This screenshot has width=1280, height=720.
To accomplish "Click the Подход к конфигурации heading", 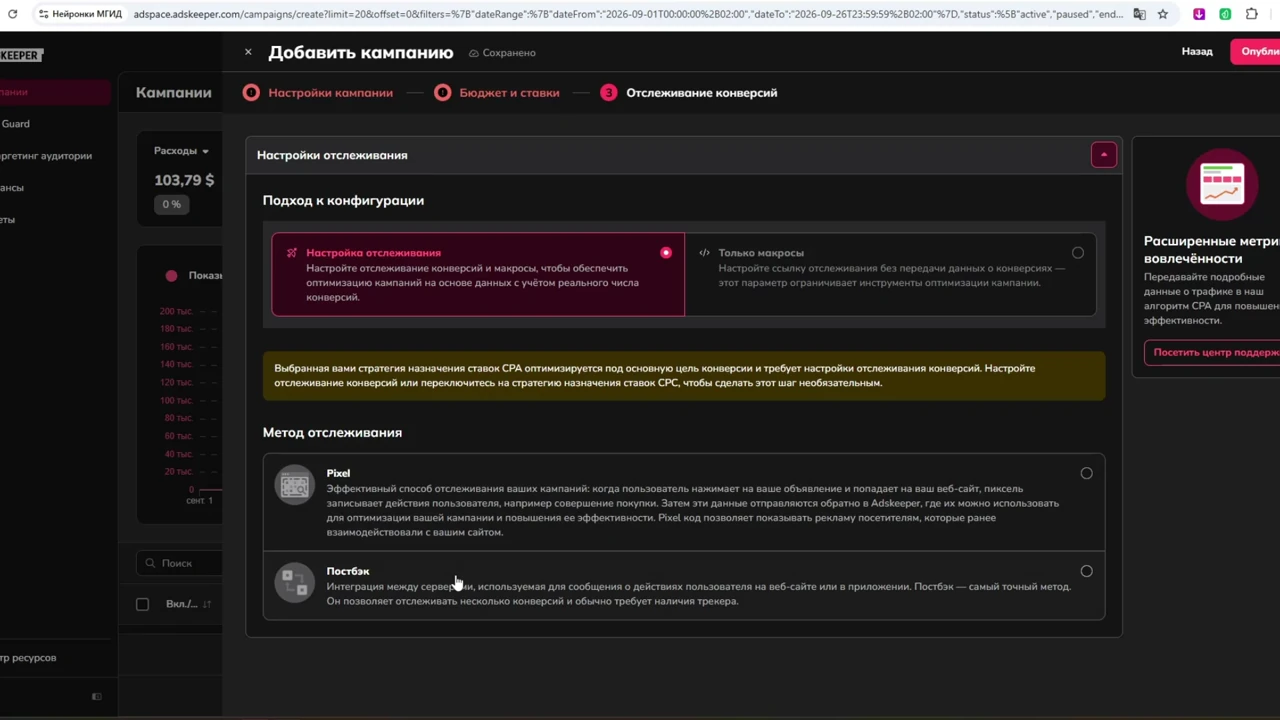I will (343, 200).
